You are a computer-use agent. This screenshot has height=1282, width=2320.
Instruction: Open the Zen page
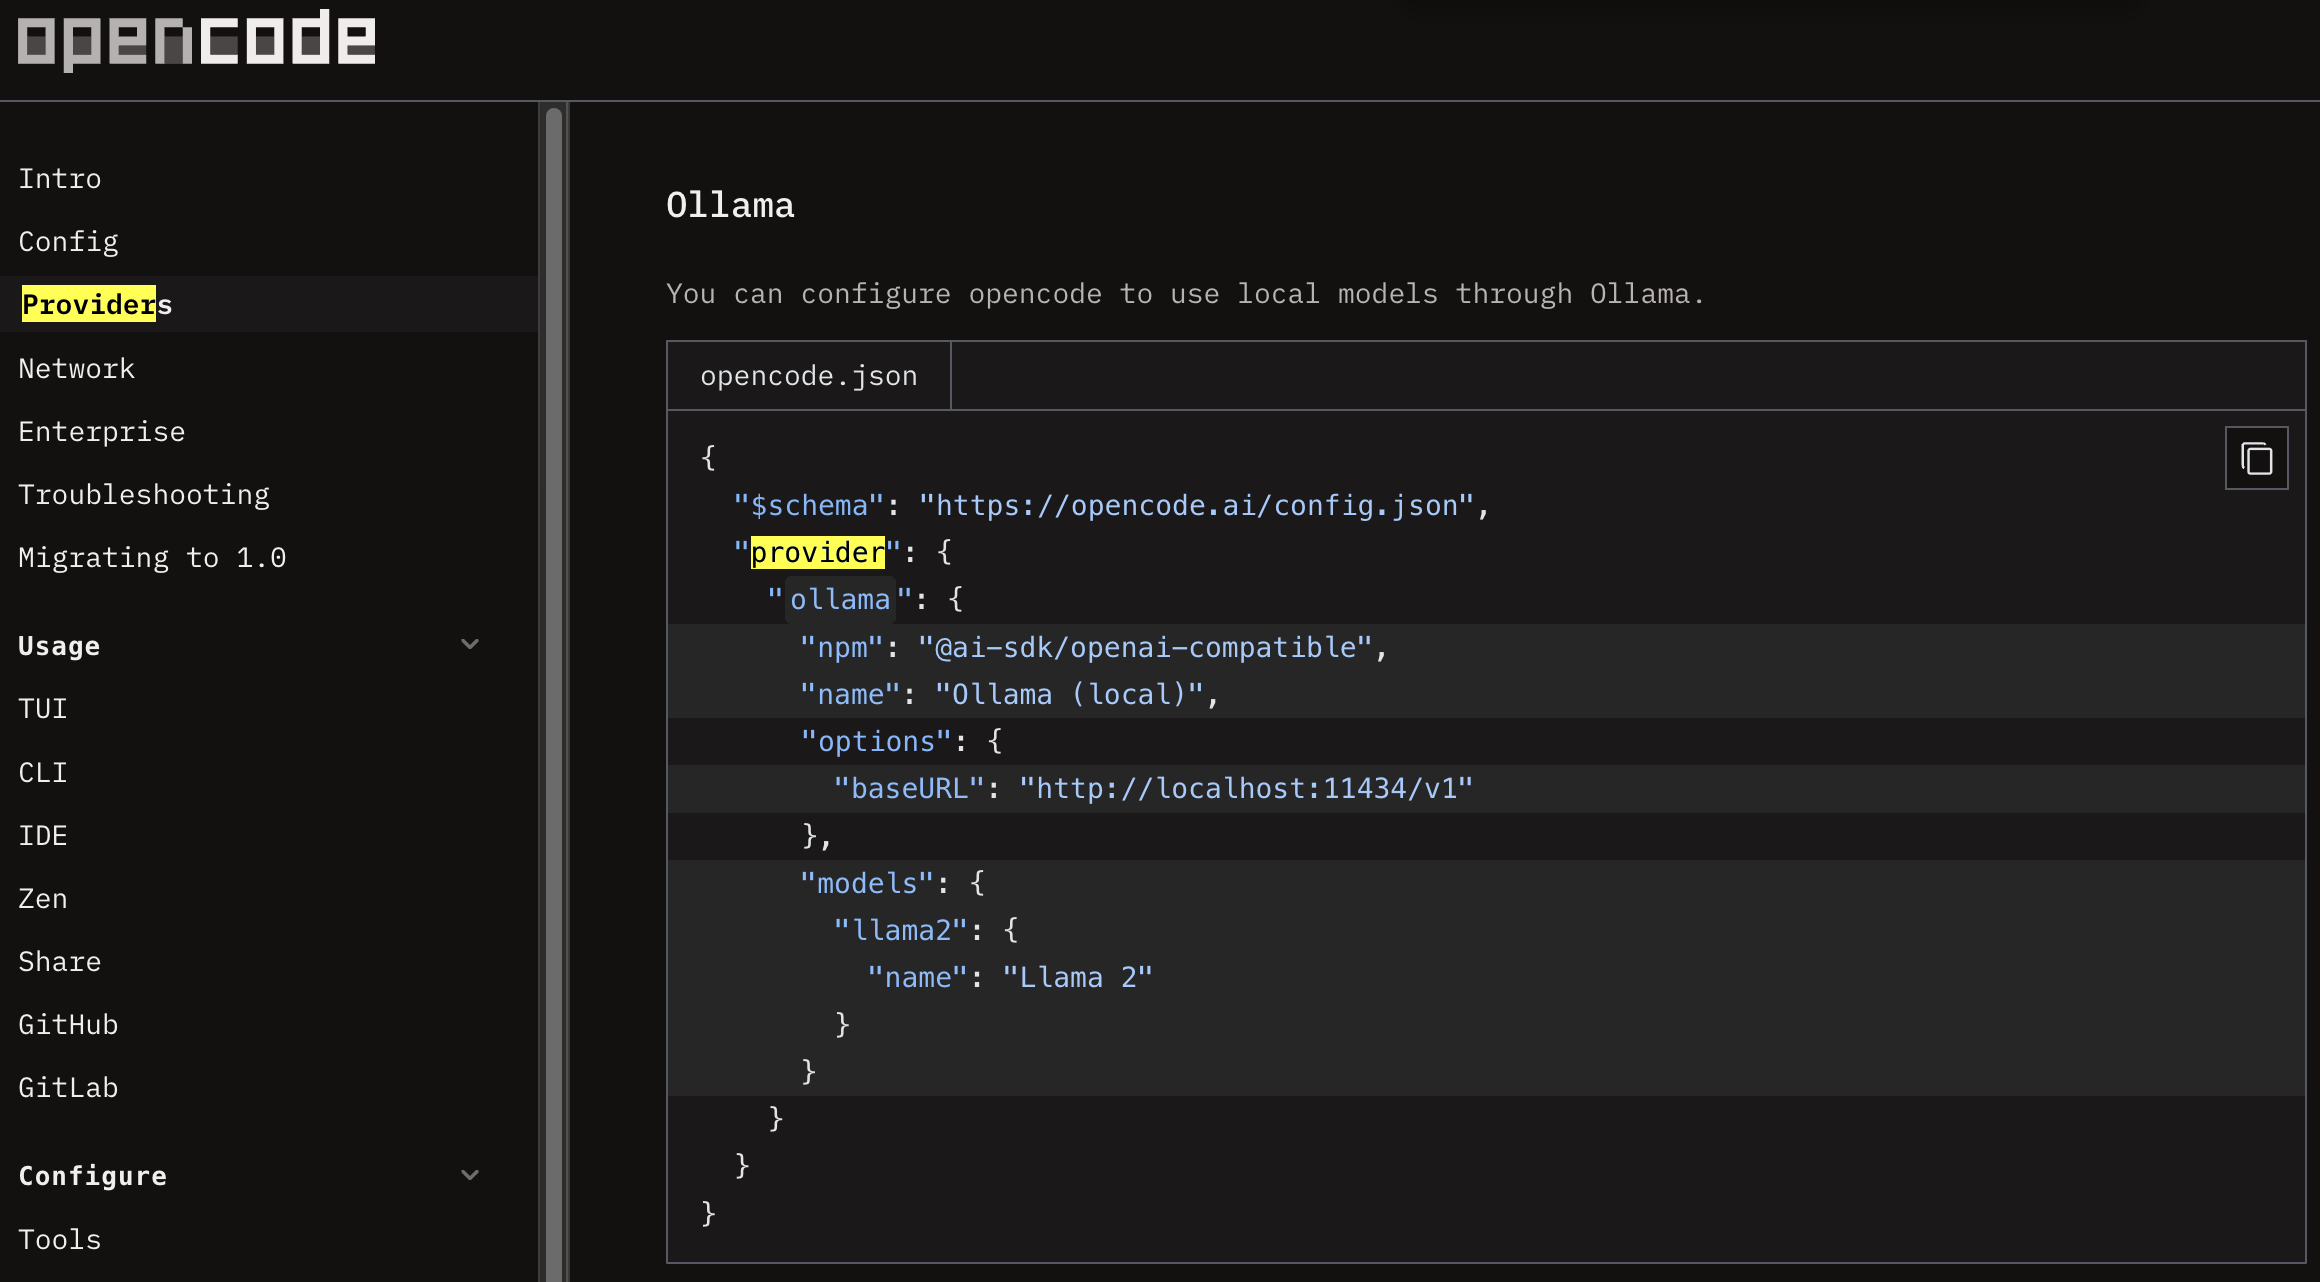point(43,899)
